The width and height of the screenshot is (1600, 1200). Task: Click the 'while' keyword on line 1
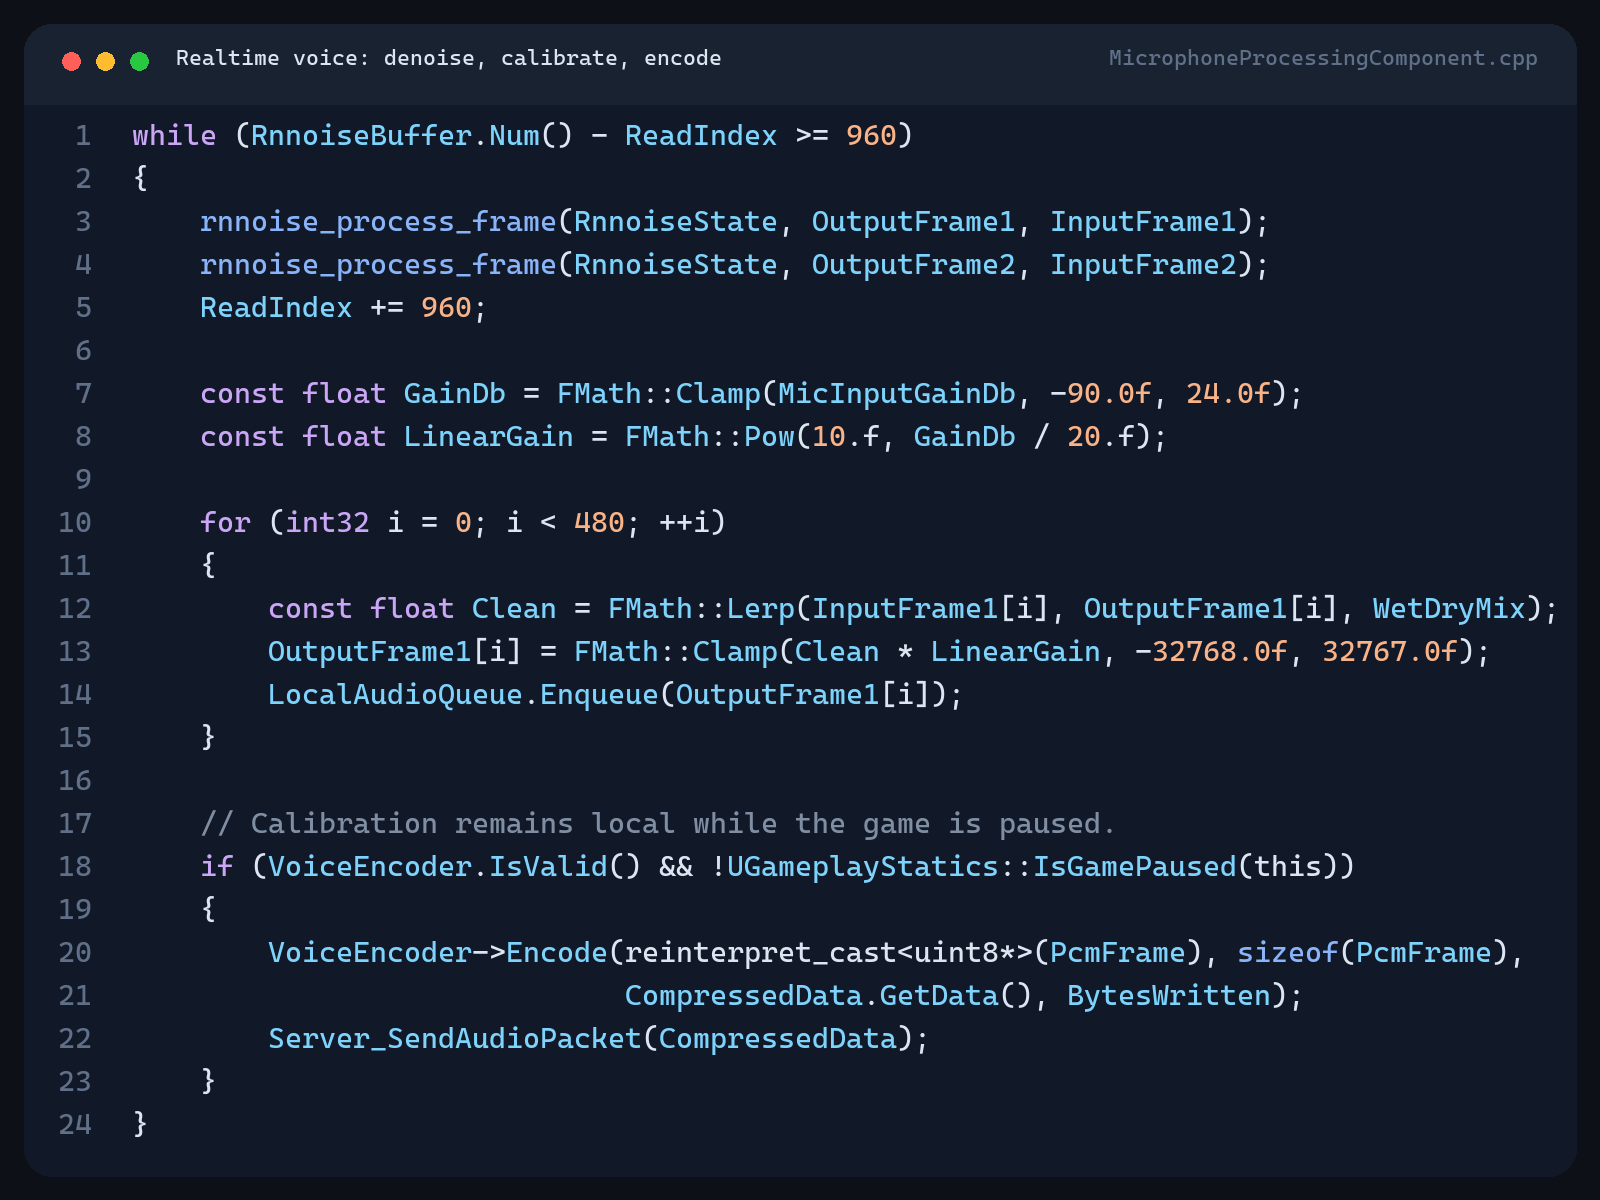[x=174, y=135]
